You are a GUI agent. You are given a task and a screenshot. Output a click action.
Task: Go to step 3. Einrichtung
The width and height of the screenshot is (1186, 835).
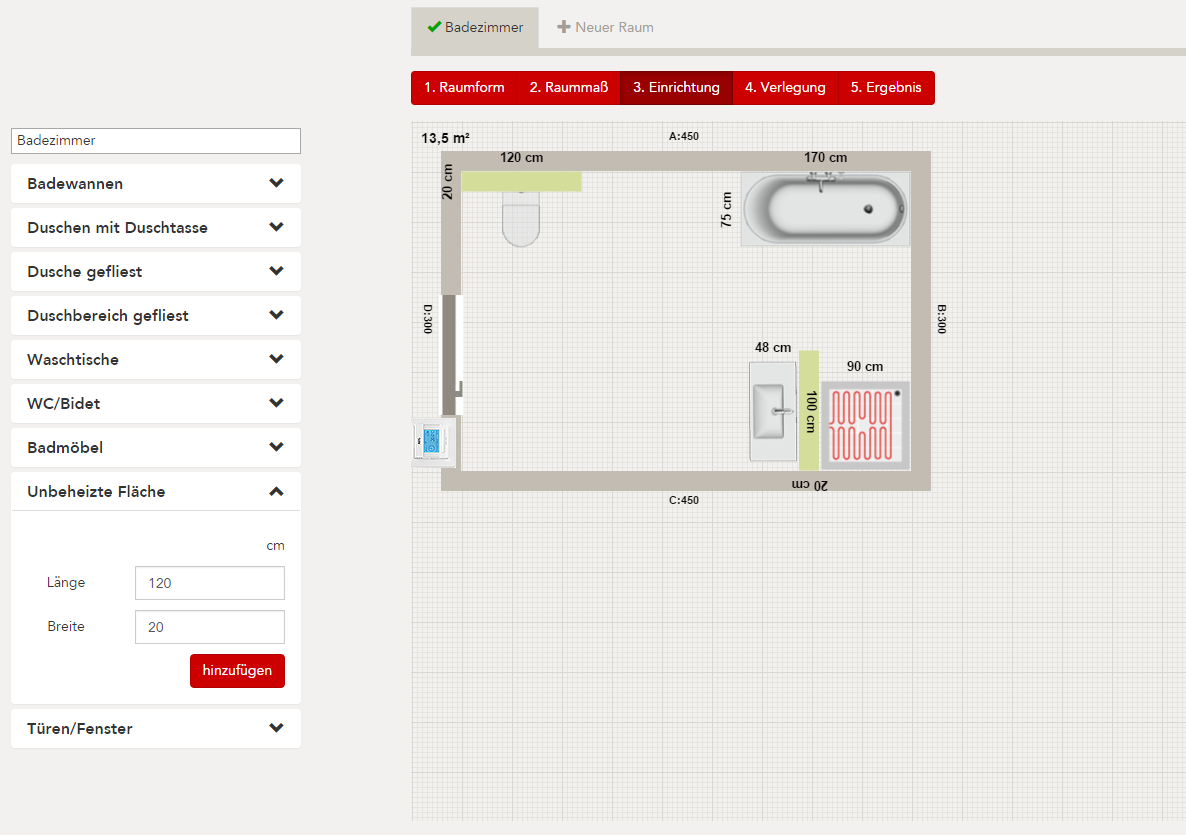676,88
